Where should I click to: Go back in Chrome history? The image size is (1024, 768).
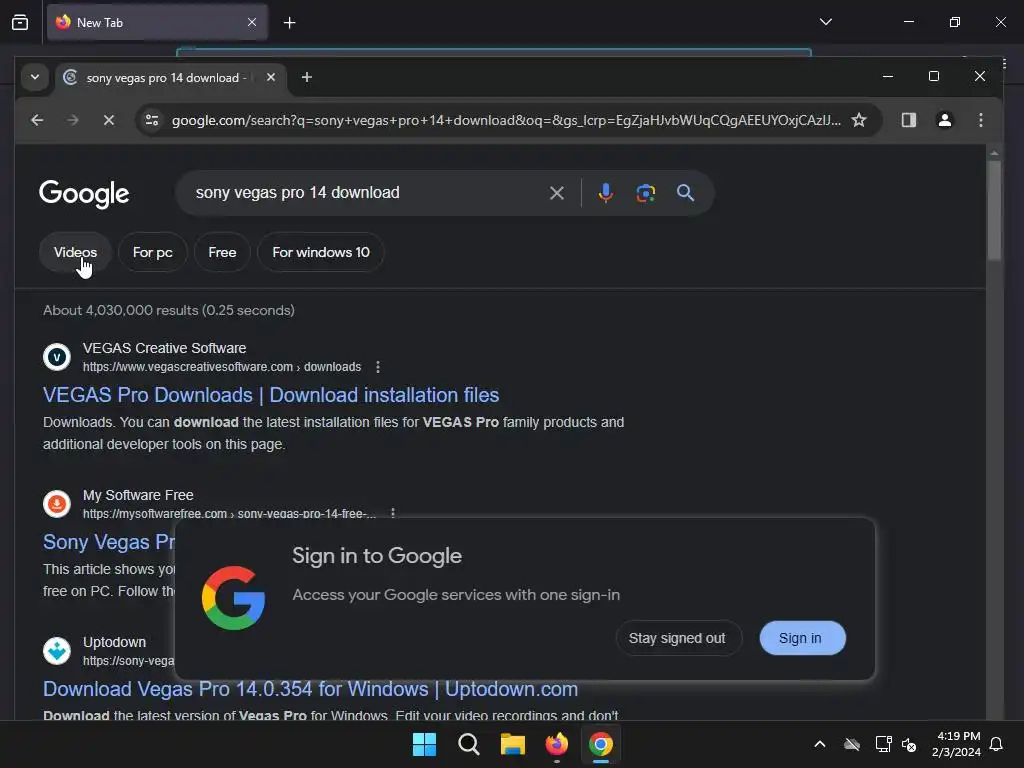(x=37, y=120)
